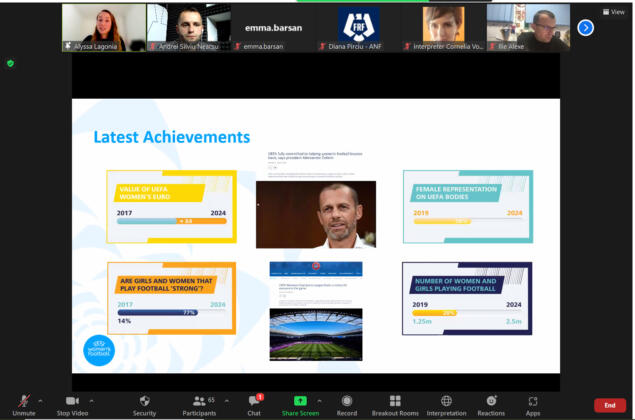This screenshot has width=635, height=420.
Task: Click the green encryption shield icon
Action: coord(11,63)
